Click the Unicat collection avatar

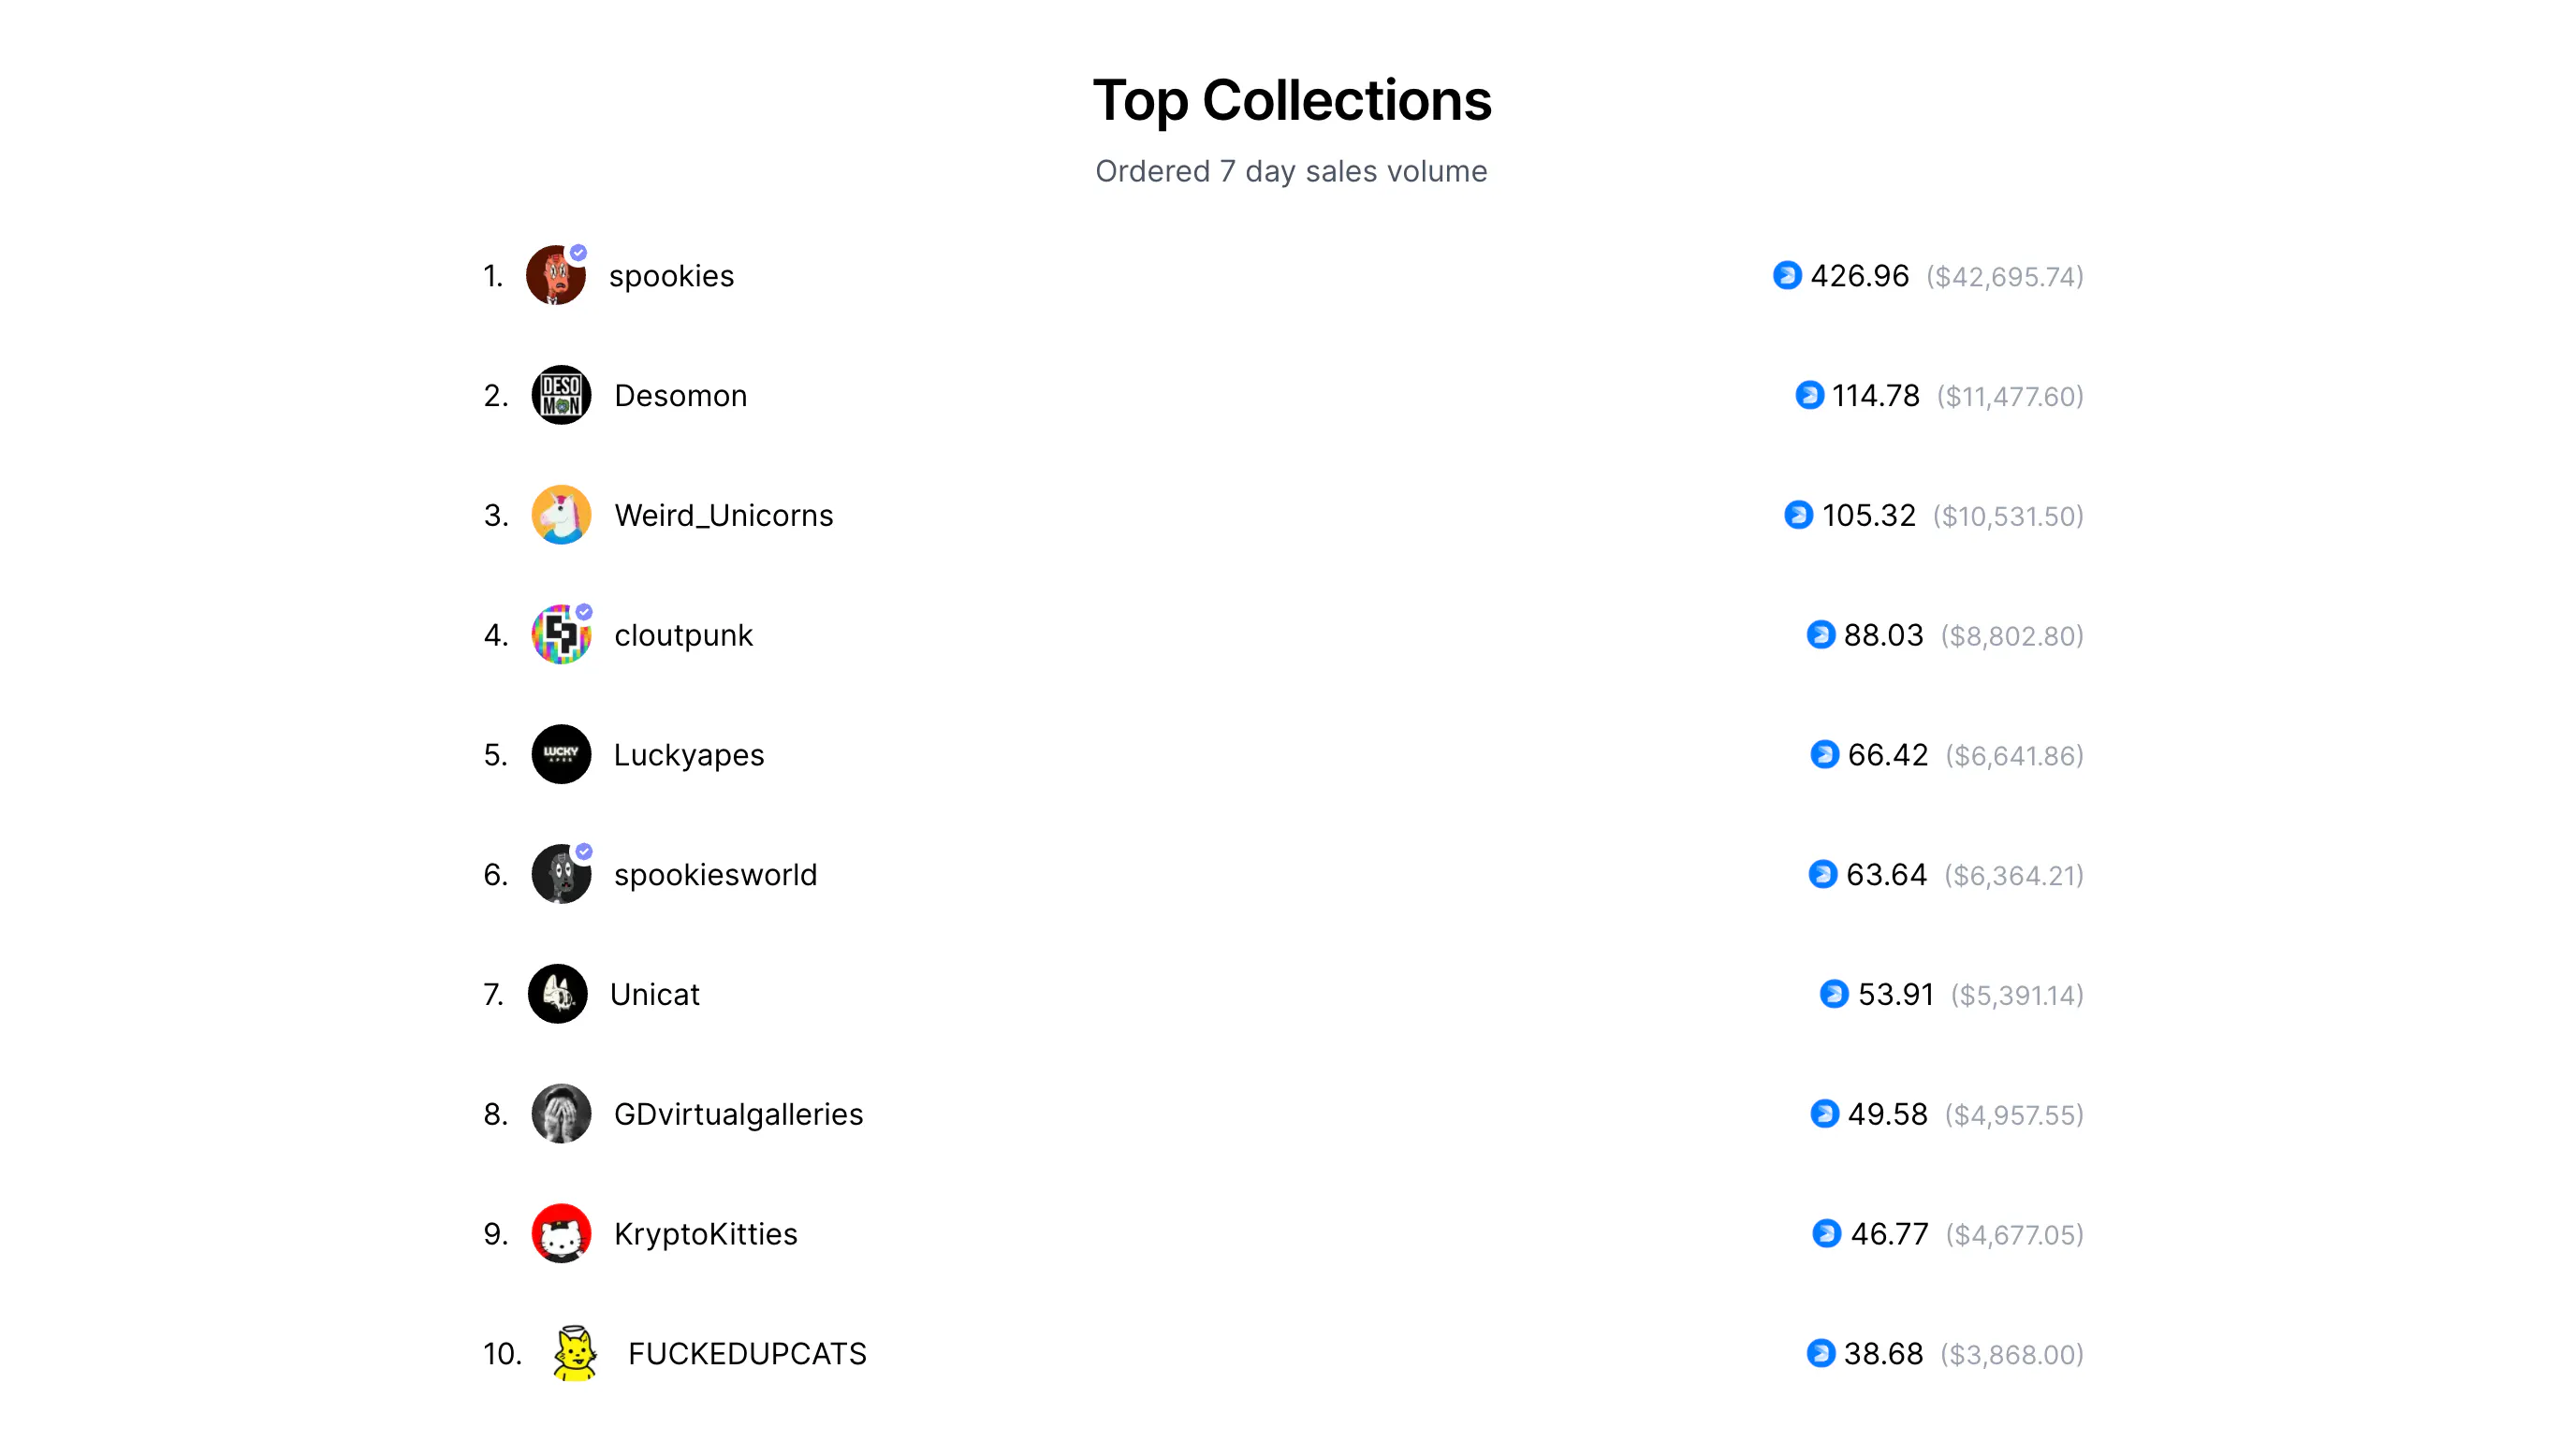557,994
